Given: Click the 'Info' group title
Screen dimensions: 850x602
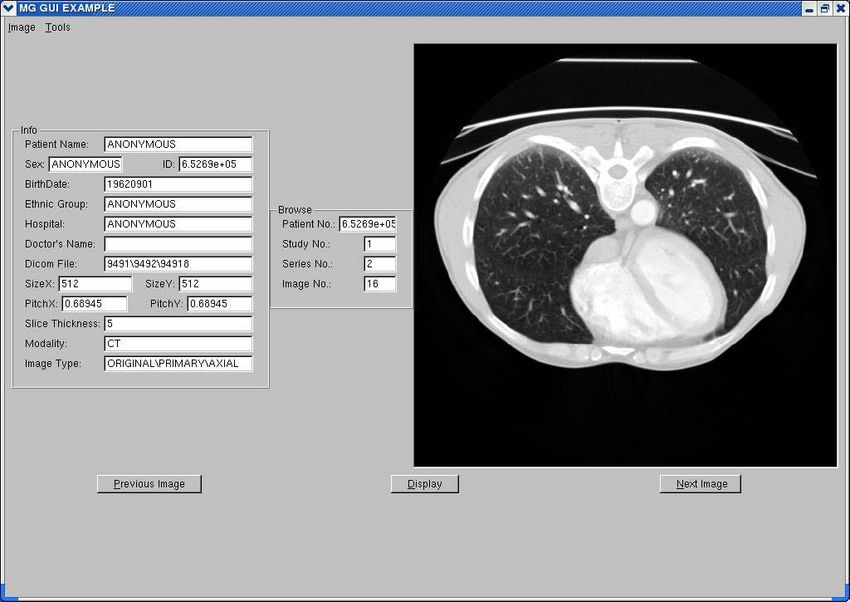Looking at the screenshot, I should tap(29, 130).
